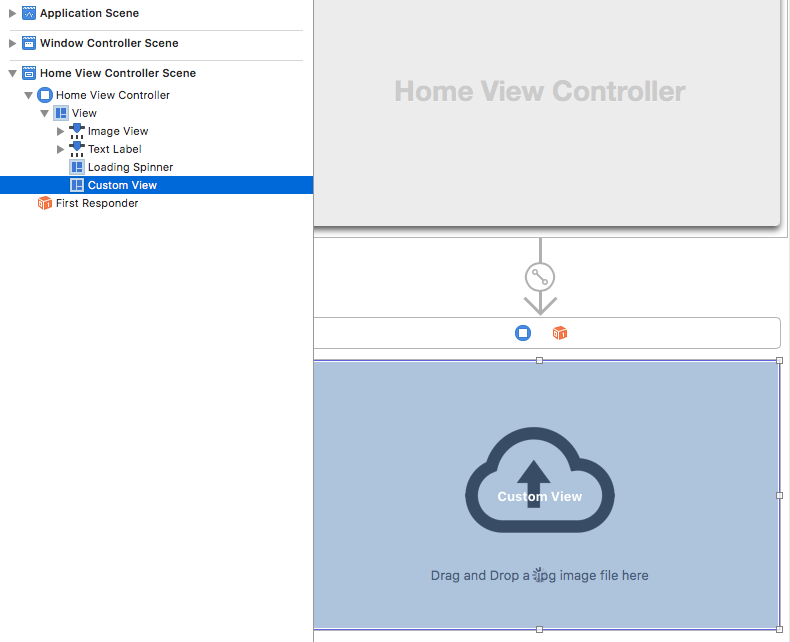This screenshot has height=642, width=790.
Task: Click the orange first responder icon in scene dock
Action: (560, 333)
